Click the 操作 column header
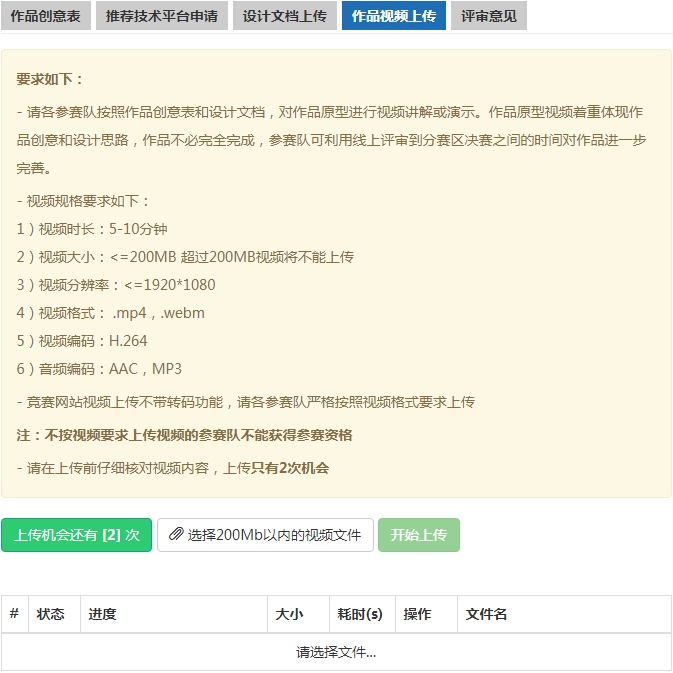 pos(426,614)
